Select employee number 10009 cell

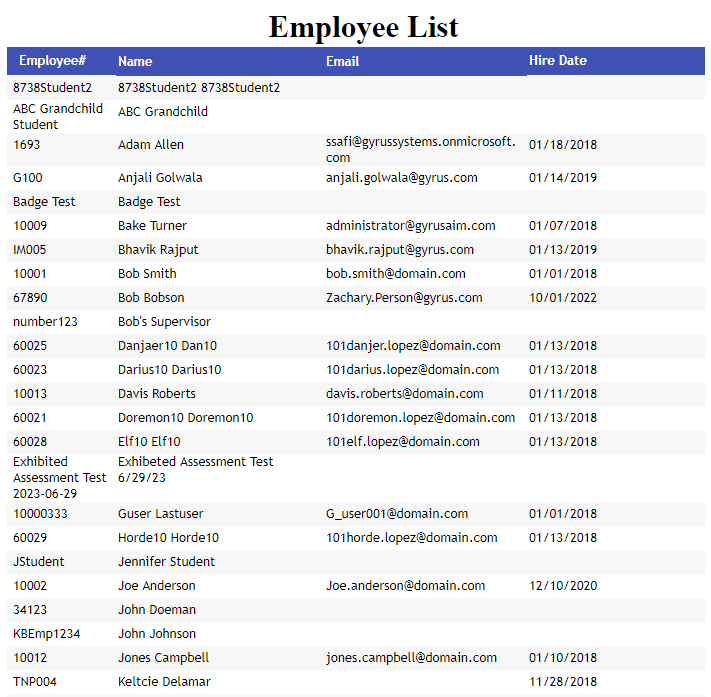[x=30, y=226]
